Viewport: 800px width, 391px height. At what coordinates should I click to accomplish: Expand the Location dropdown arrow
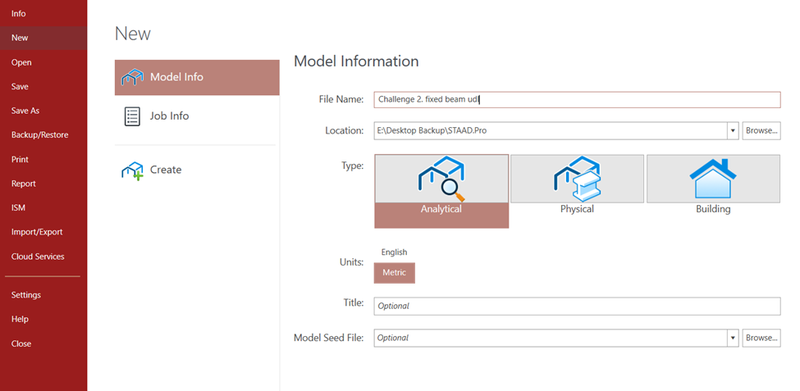click(x=733, y=131)
